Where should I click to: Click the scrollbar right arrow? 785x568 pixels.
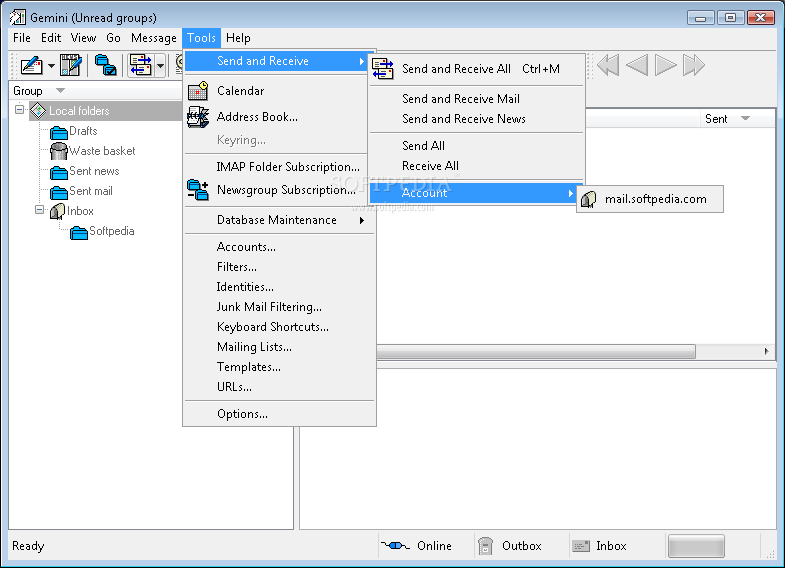point(766,351)
